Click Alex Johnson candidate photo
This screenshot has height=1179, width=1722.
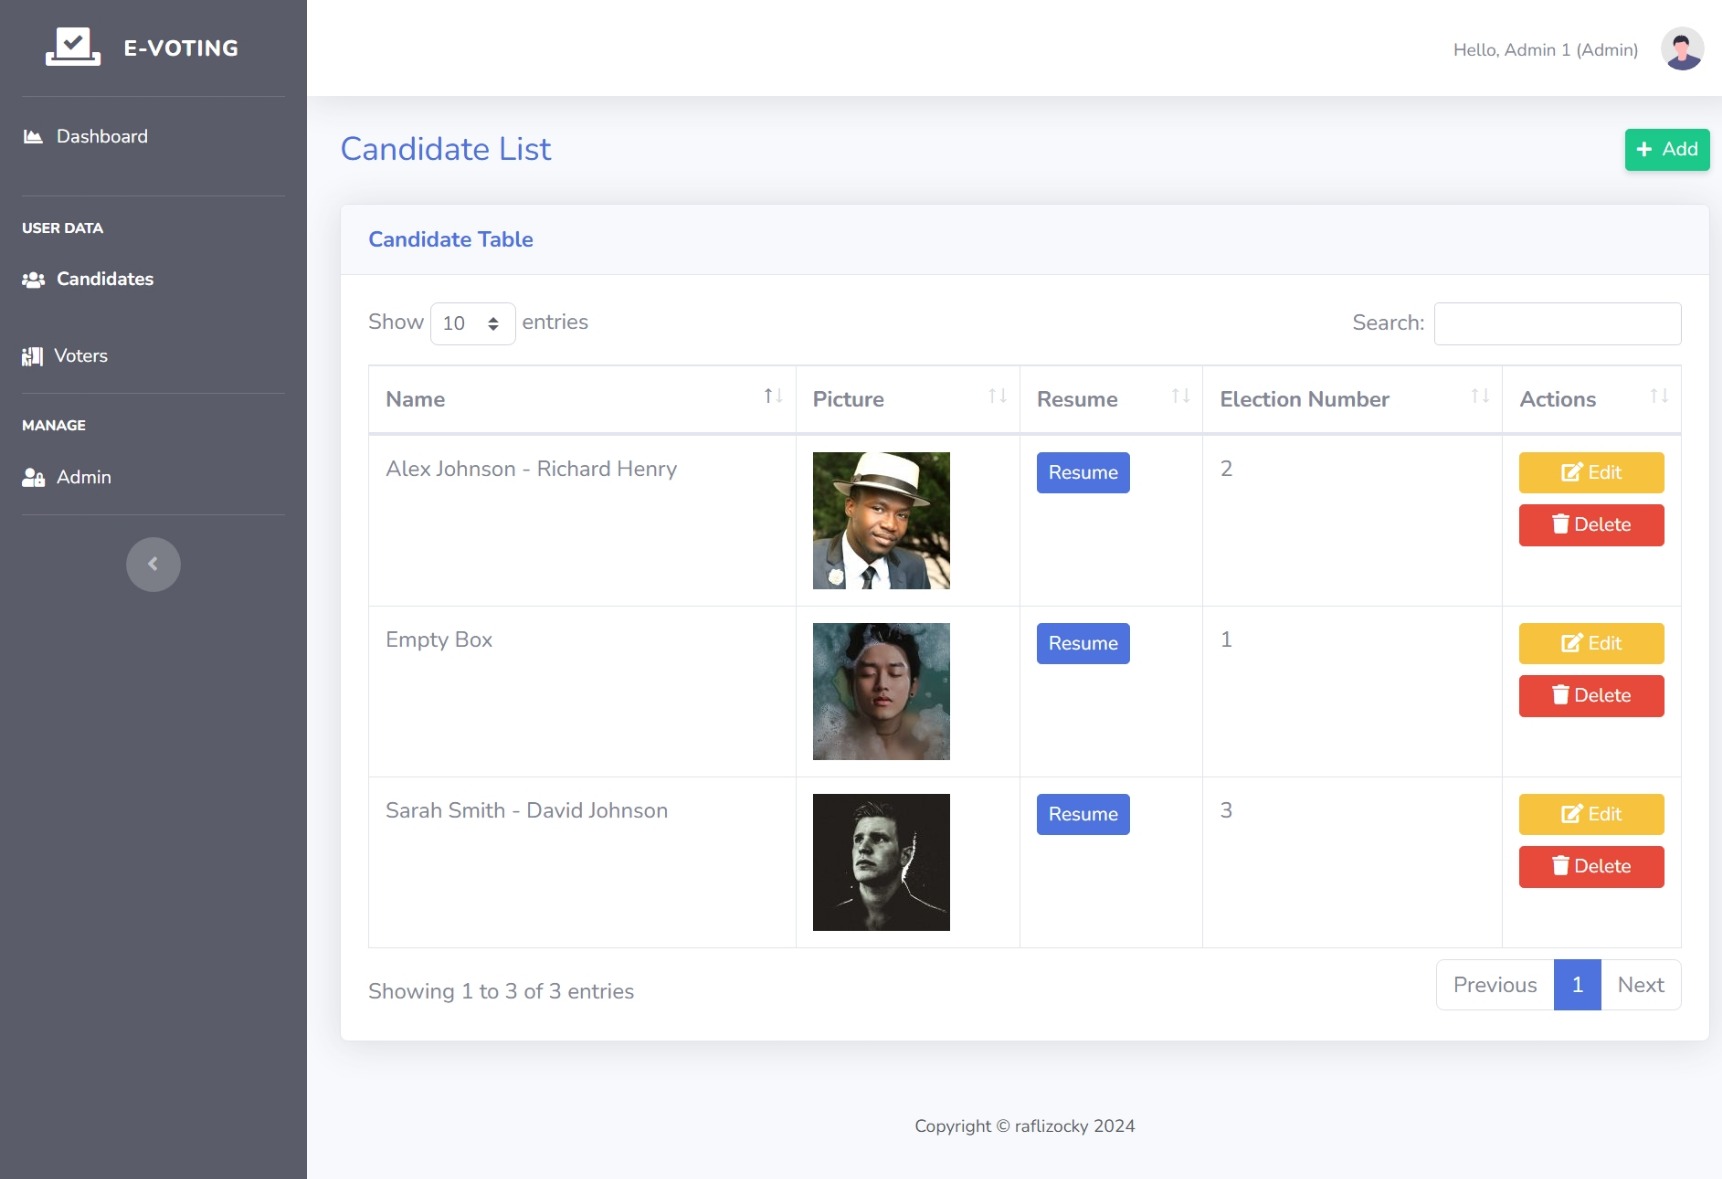coord(881,520)
